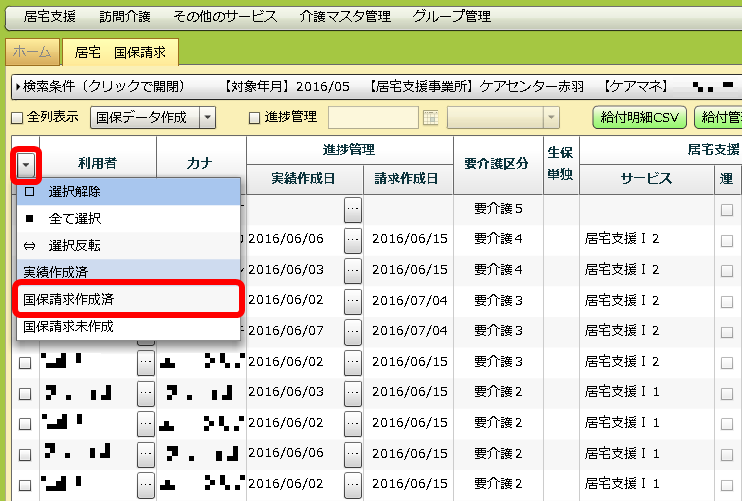The height and width of the screenshot is (501, 742).
Task: Click the 進捗管理 date input field
Action: 372,118
